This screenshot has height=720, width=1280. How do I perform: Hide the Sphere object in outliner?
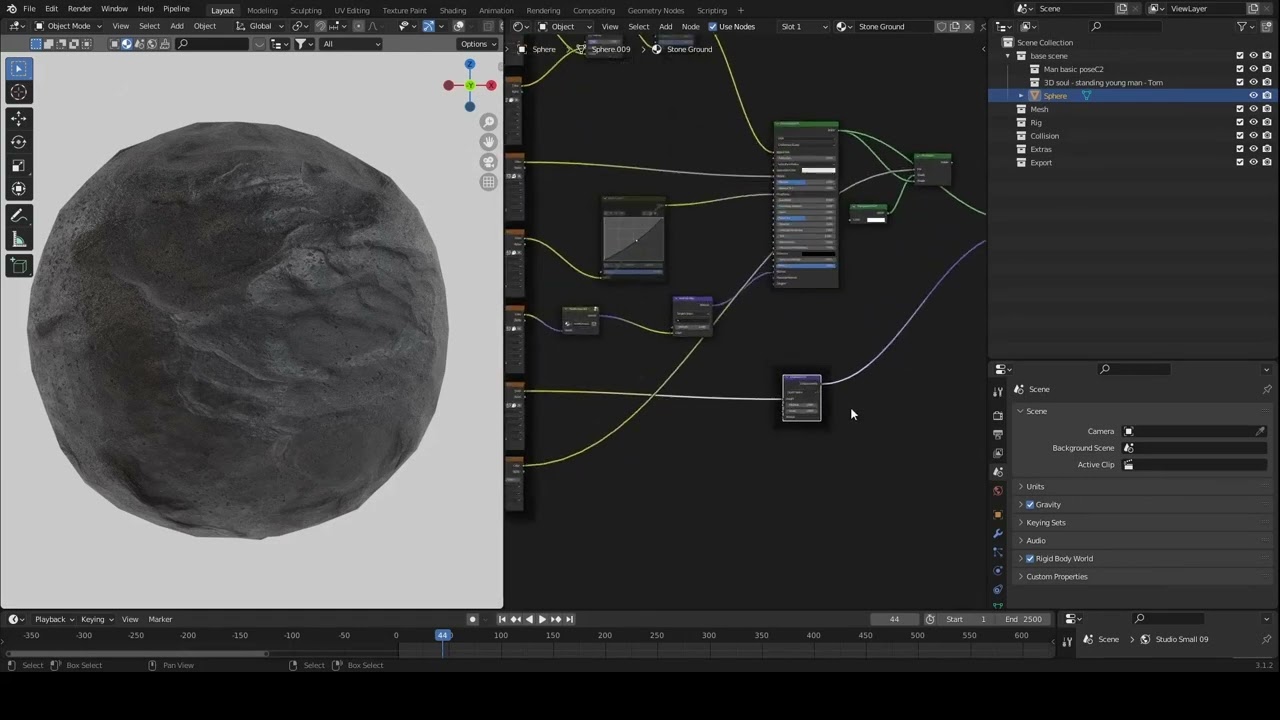(x=1253, y=96)
